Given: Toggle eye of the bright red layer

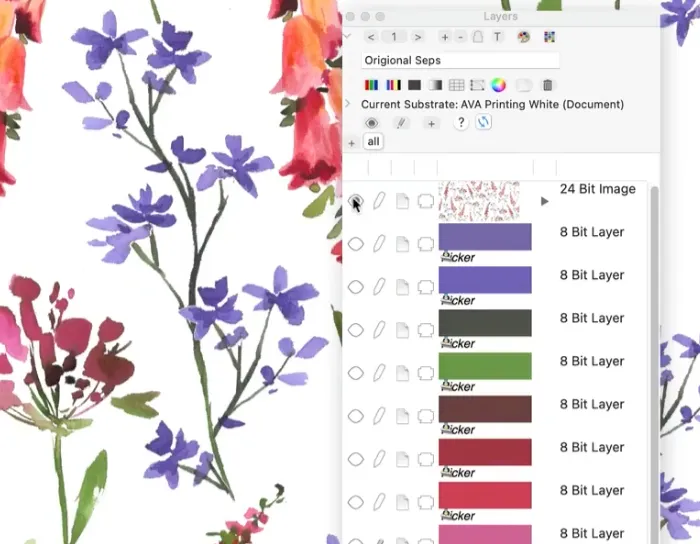Looking at the screenshot, I should 356,502.
